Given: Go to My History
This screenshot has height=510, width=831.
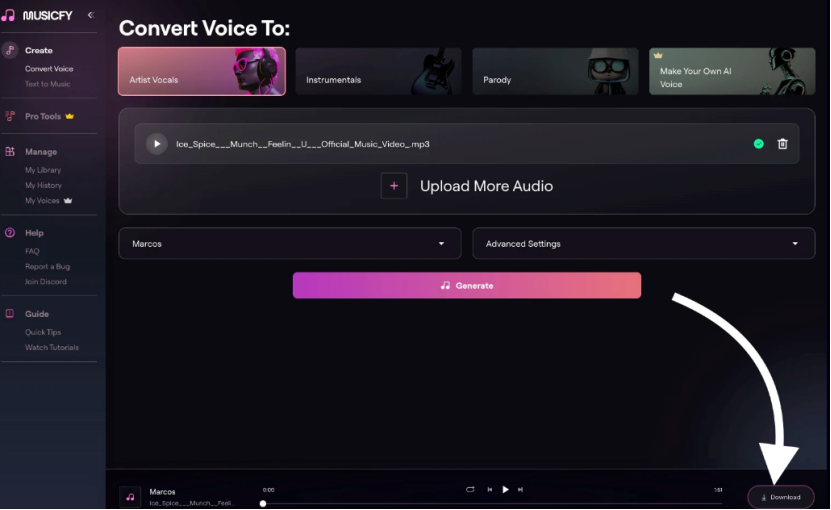Looking at the screenshot, I should pos(43,185).
